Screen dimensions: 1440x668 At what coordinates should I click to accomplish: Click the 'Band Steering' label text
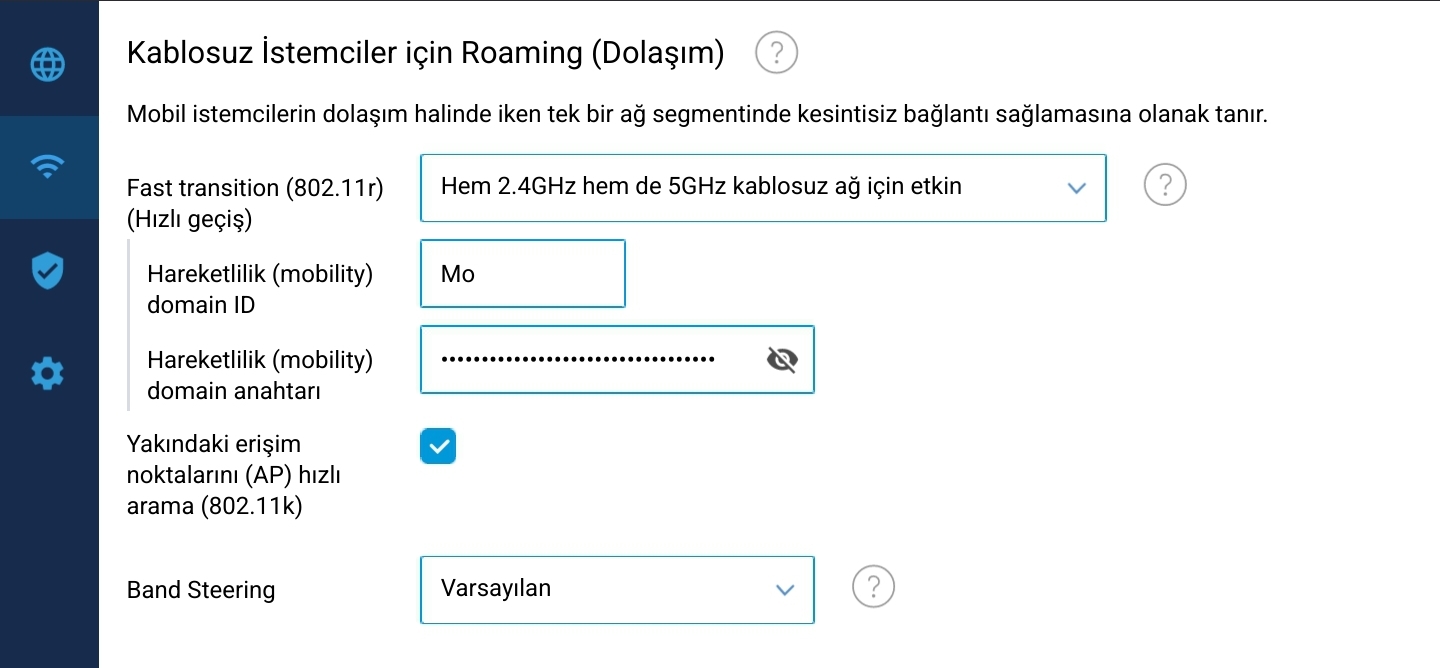coord(201,590)
